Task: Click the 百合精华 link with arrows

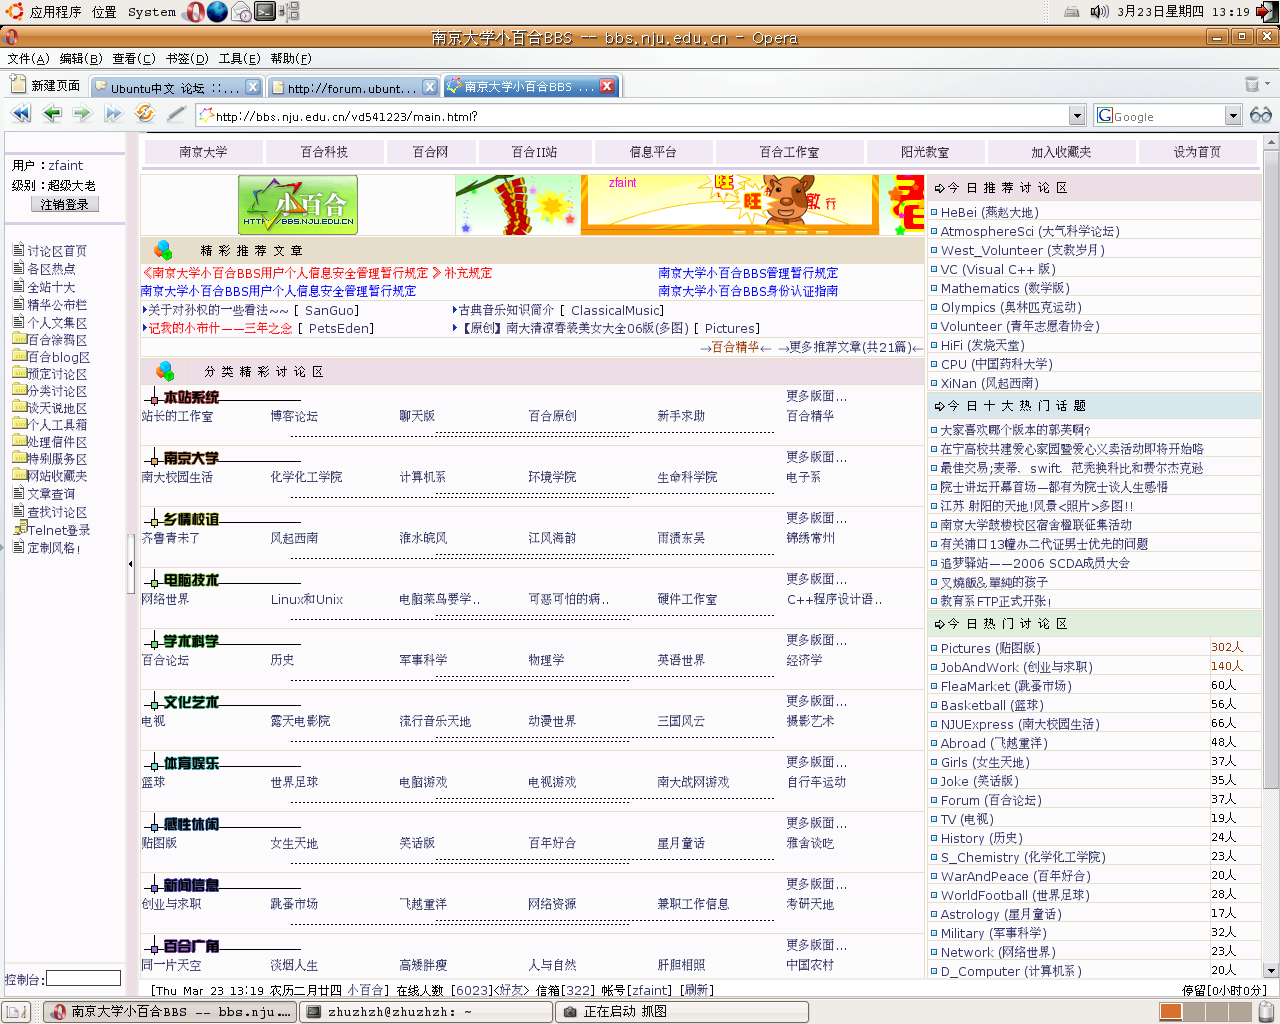Action: (736, 347)
